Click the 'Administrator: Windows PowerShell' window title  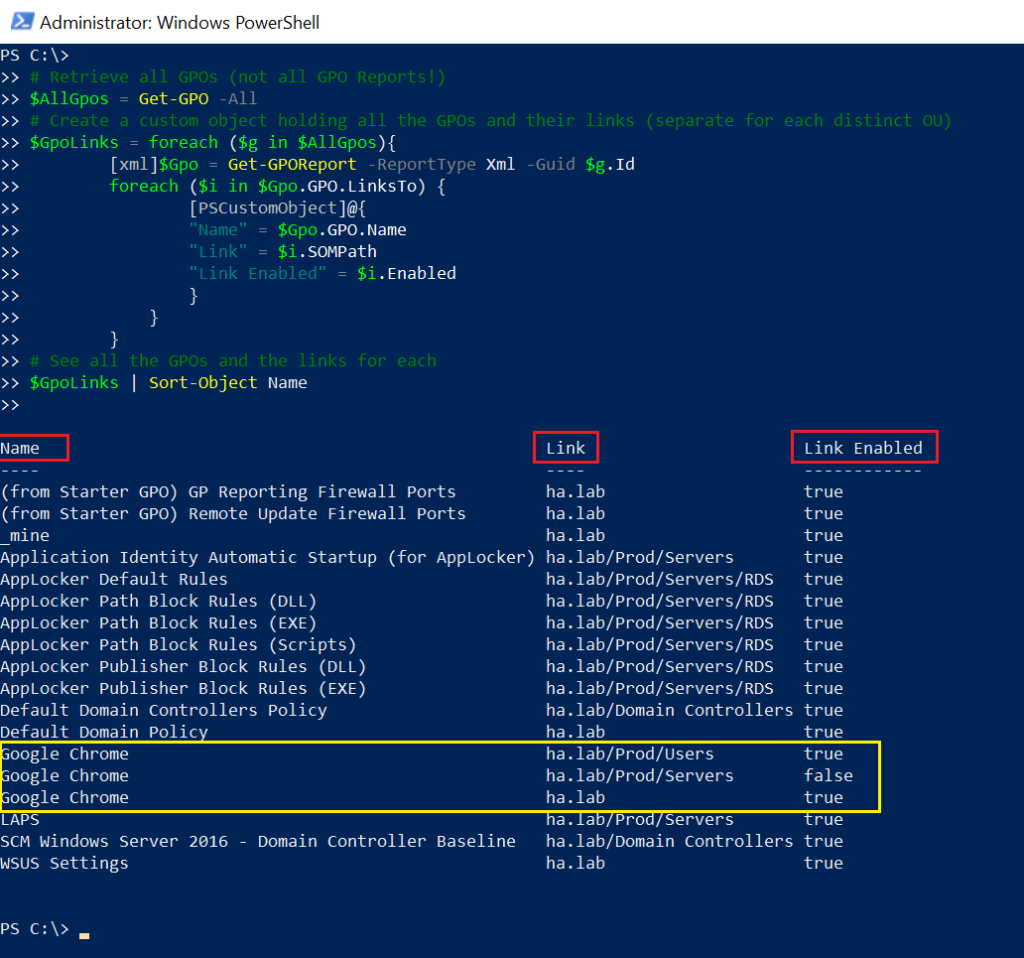180,23
